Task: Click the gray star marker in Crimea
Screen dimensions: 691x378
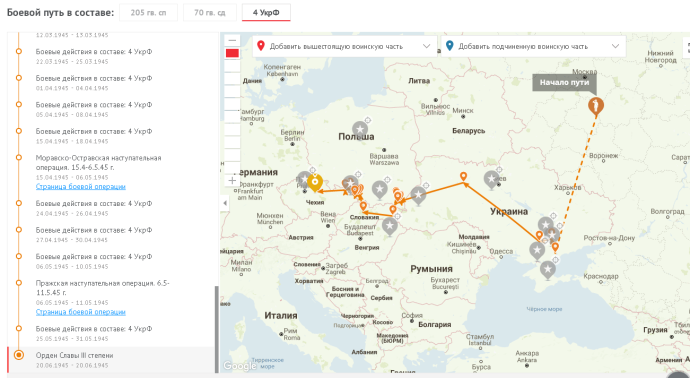Action: tap(547, 270)
